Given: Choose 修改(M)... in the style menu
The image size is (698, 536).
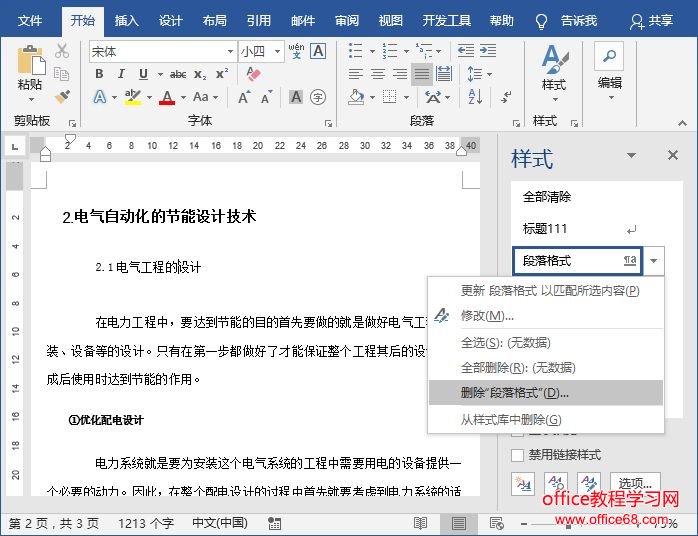Looking at the screenshot, I should [x=487, y=316].
